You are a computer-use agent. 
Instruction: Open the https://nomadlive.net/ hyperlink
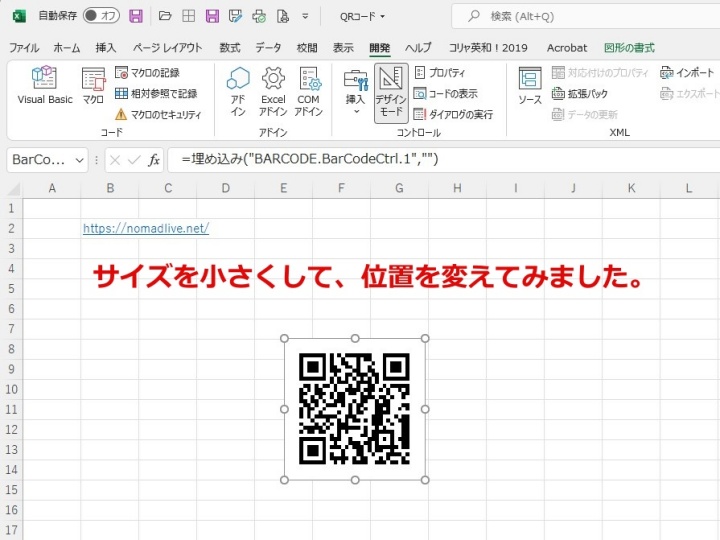146,228
